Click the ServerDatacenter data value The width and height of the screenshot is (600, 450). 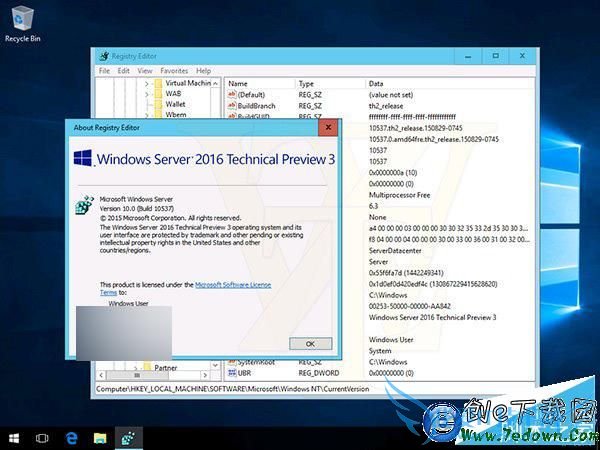395,251
